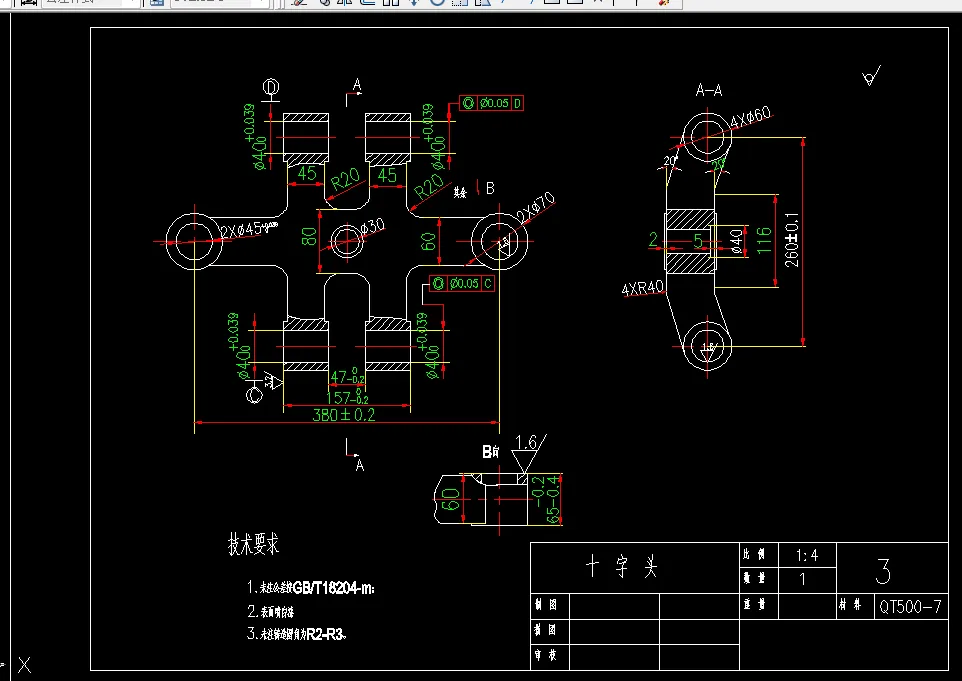962x681 pixels.
Task: Click the 116 dimension text
Action: point(764,240)
